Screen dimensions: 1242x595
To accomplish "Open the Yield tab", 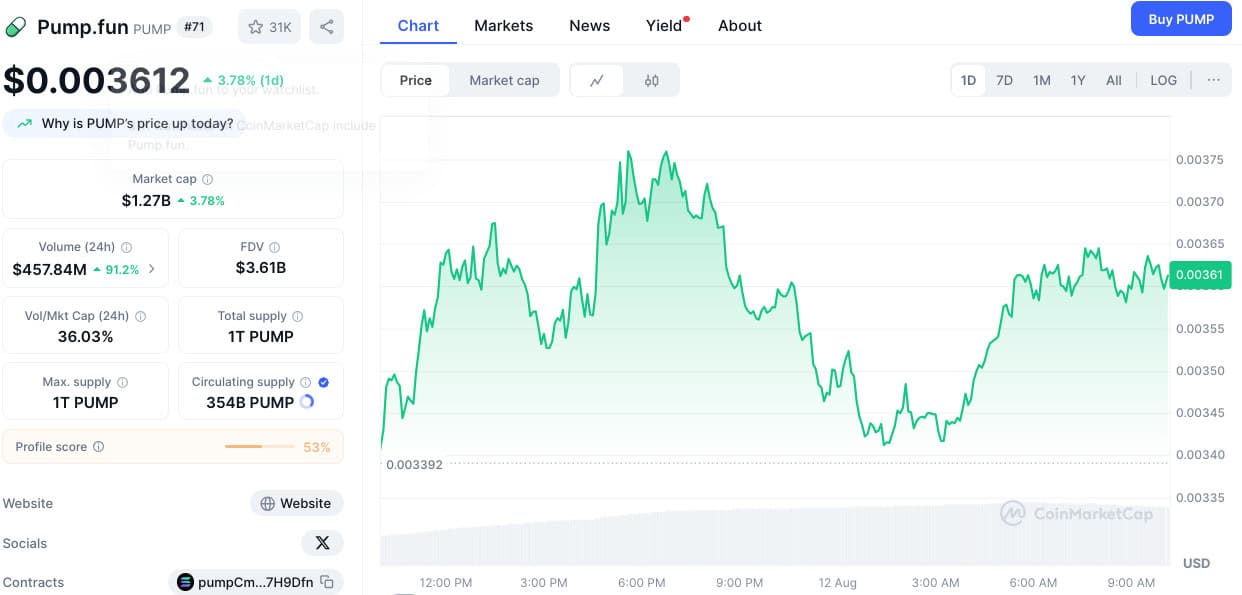I will (x=664, y=25).
